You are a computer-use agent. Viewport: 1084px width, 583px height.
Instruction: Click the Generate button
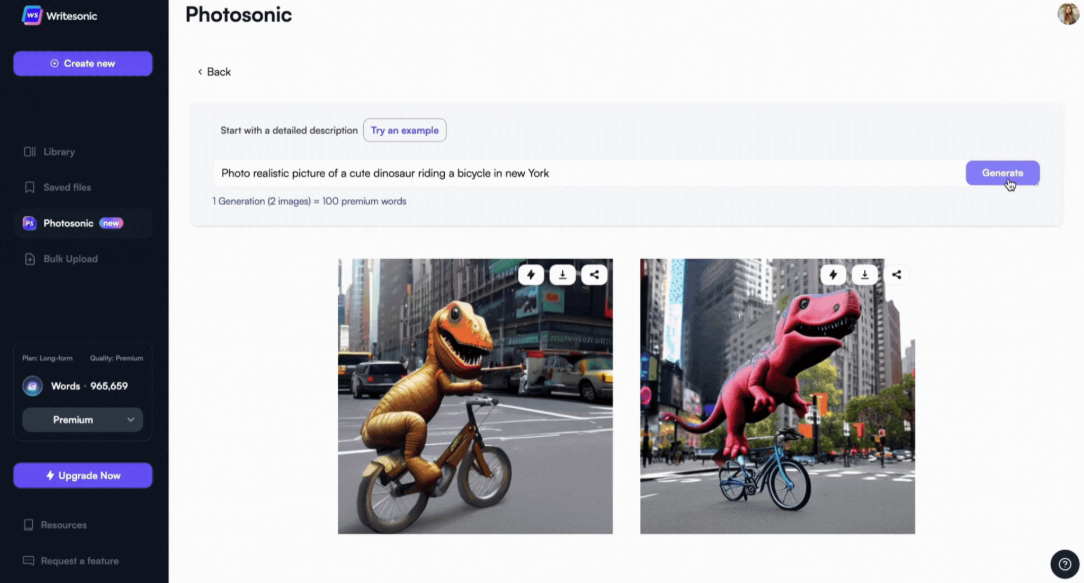click(1002, 173)
